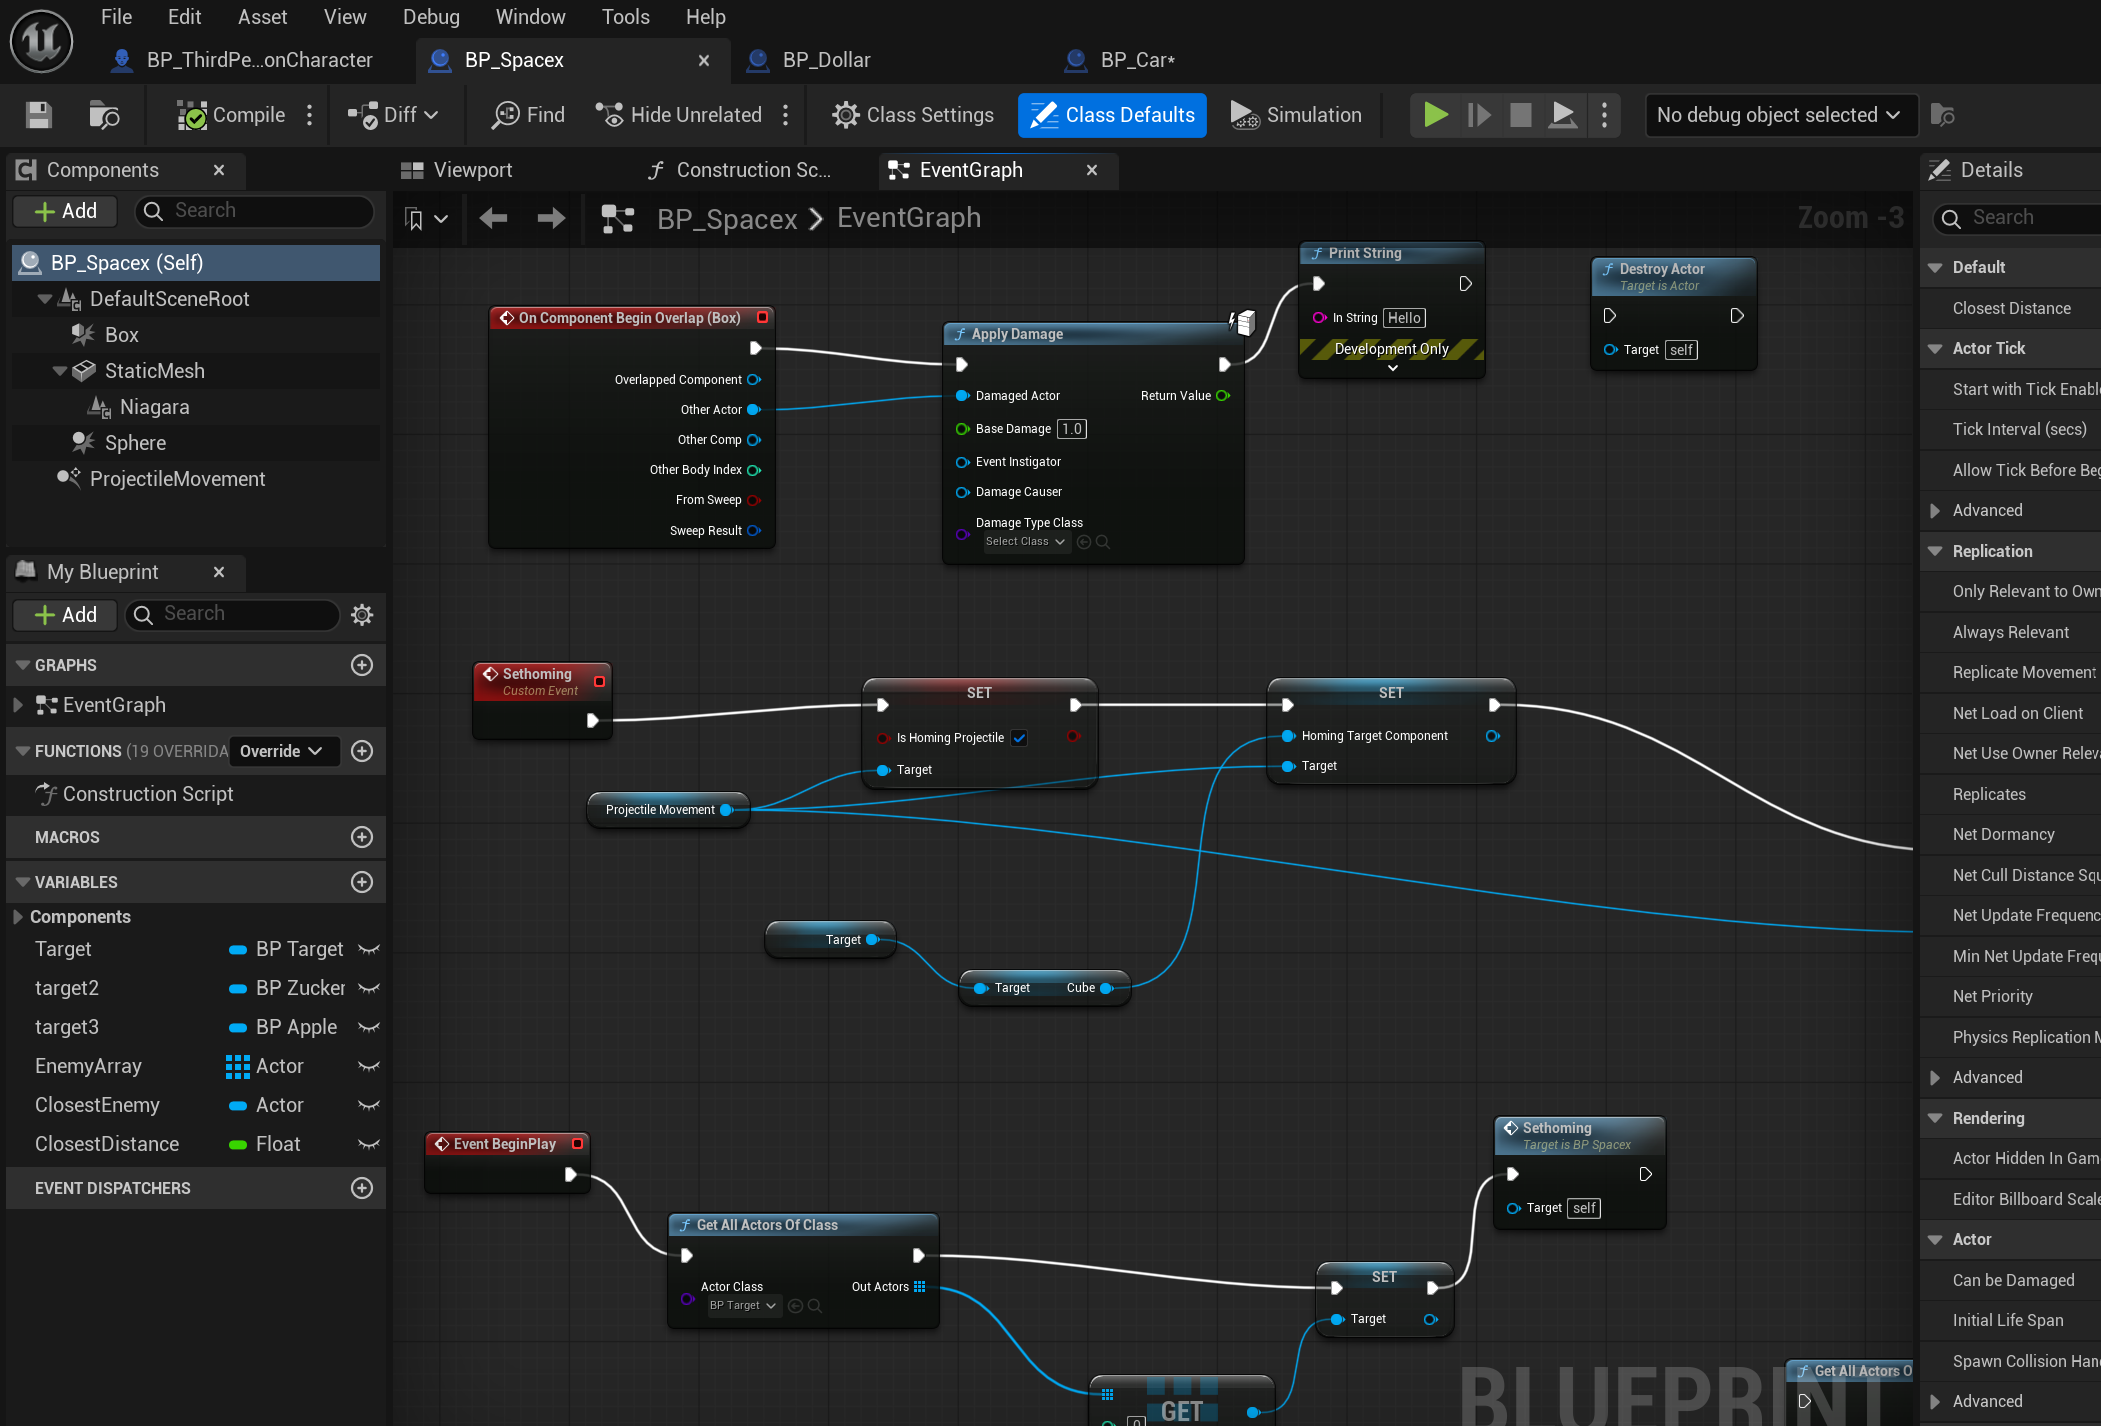This screenshot has height=1426, width=2101.
Task: Add a new variable with plus icon
Action: pos(362,882)
